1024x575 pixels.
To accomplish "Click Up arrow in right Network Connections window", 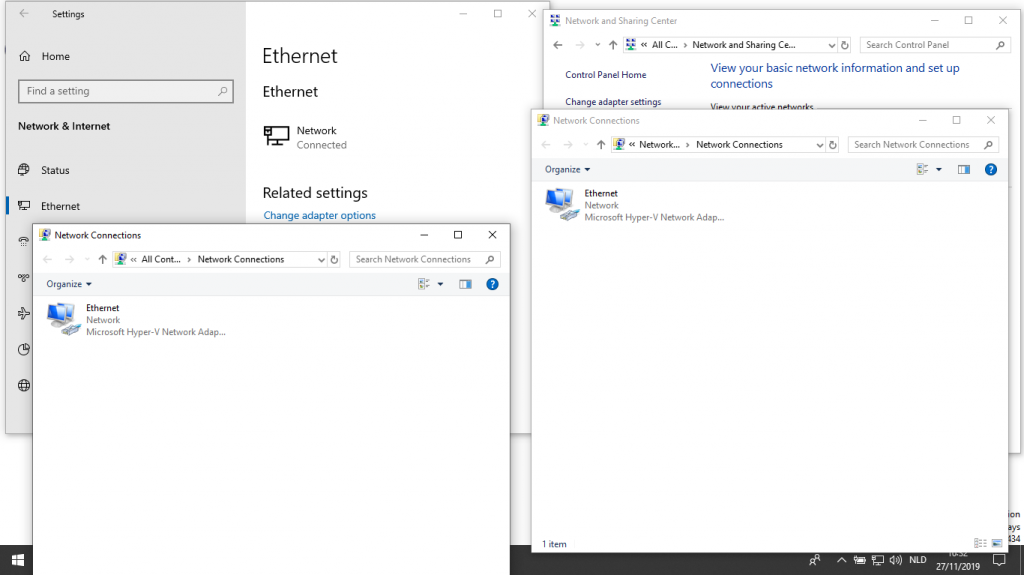I will (601, 144).
